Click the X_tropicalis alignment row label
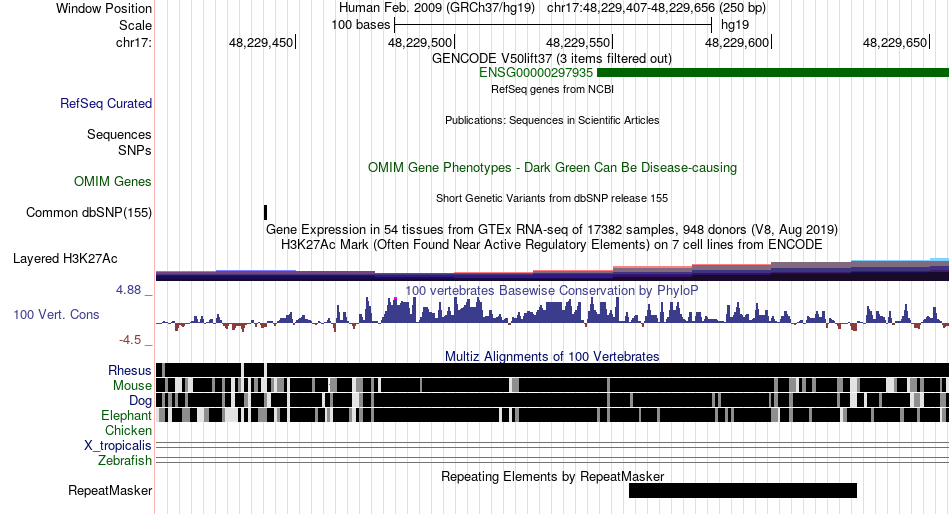 118,446
